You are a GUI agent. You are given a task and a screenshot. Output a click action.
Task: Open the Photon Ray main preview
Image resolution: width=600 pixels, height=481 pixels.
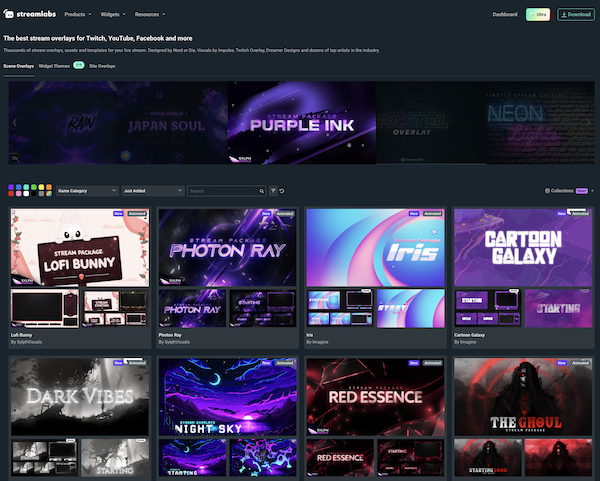pyautogui.click(x=228, y=248)
